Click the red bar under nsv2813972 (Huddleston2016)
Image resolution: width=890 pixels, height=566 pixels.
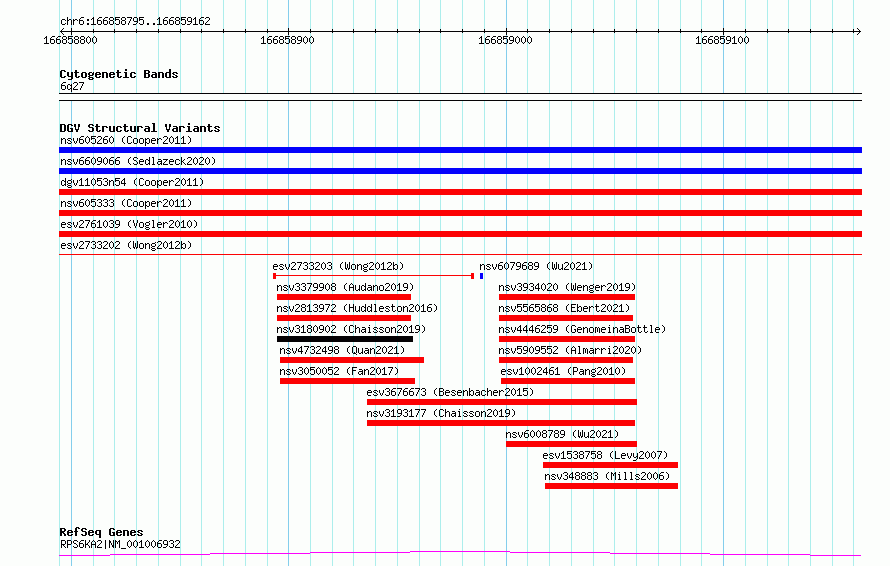tap(344, 318)
